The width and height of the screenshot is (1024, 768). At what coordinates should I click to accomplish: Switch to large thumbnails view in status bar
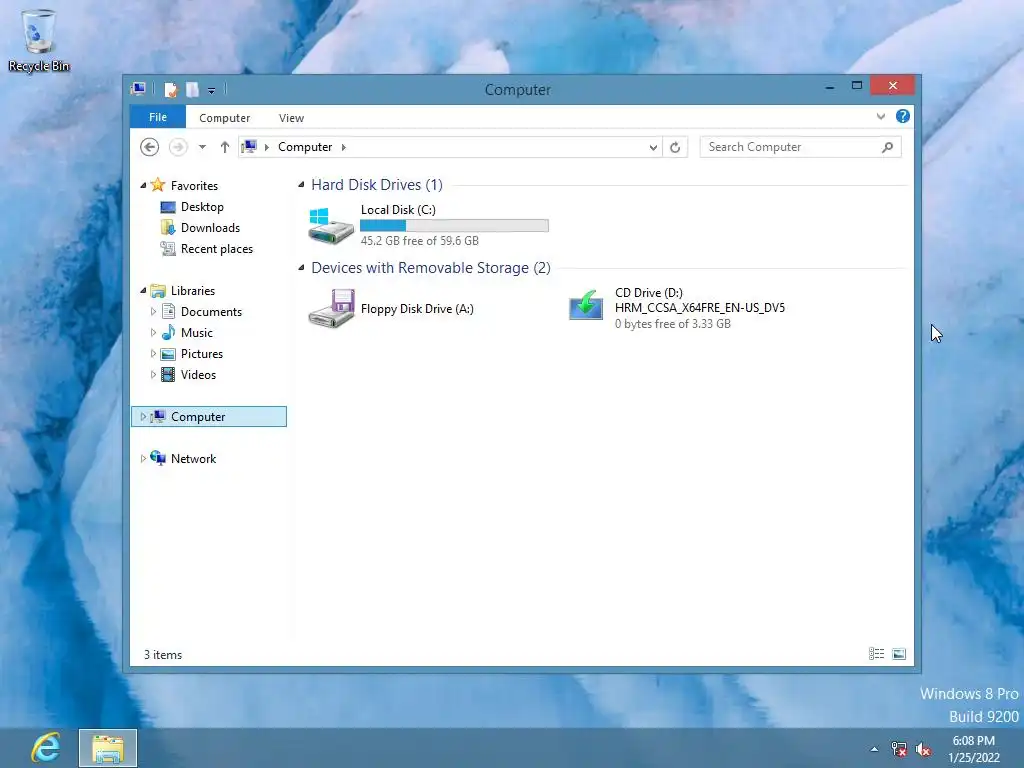pyautogui.click(x=899, y=654)
